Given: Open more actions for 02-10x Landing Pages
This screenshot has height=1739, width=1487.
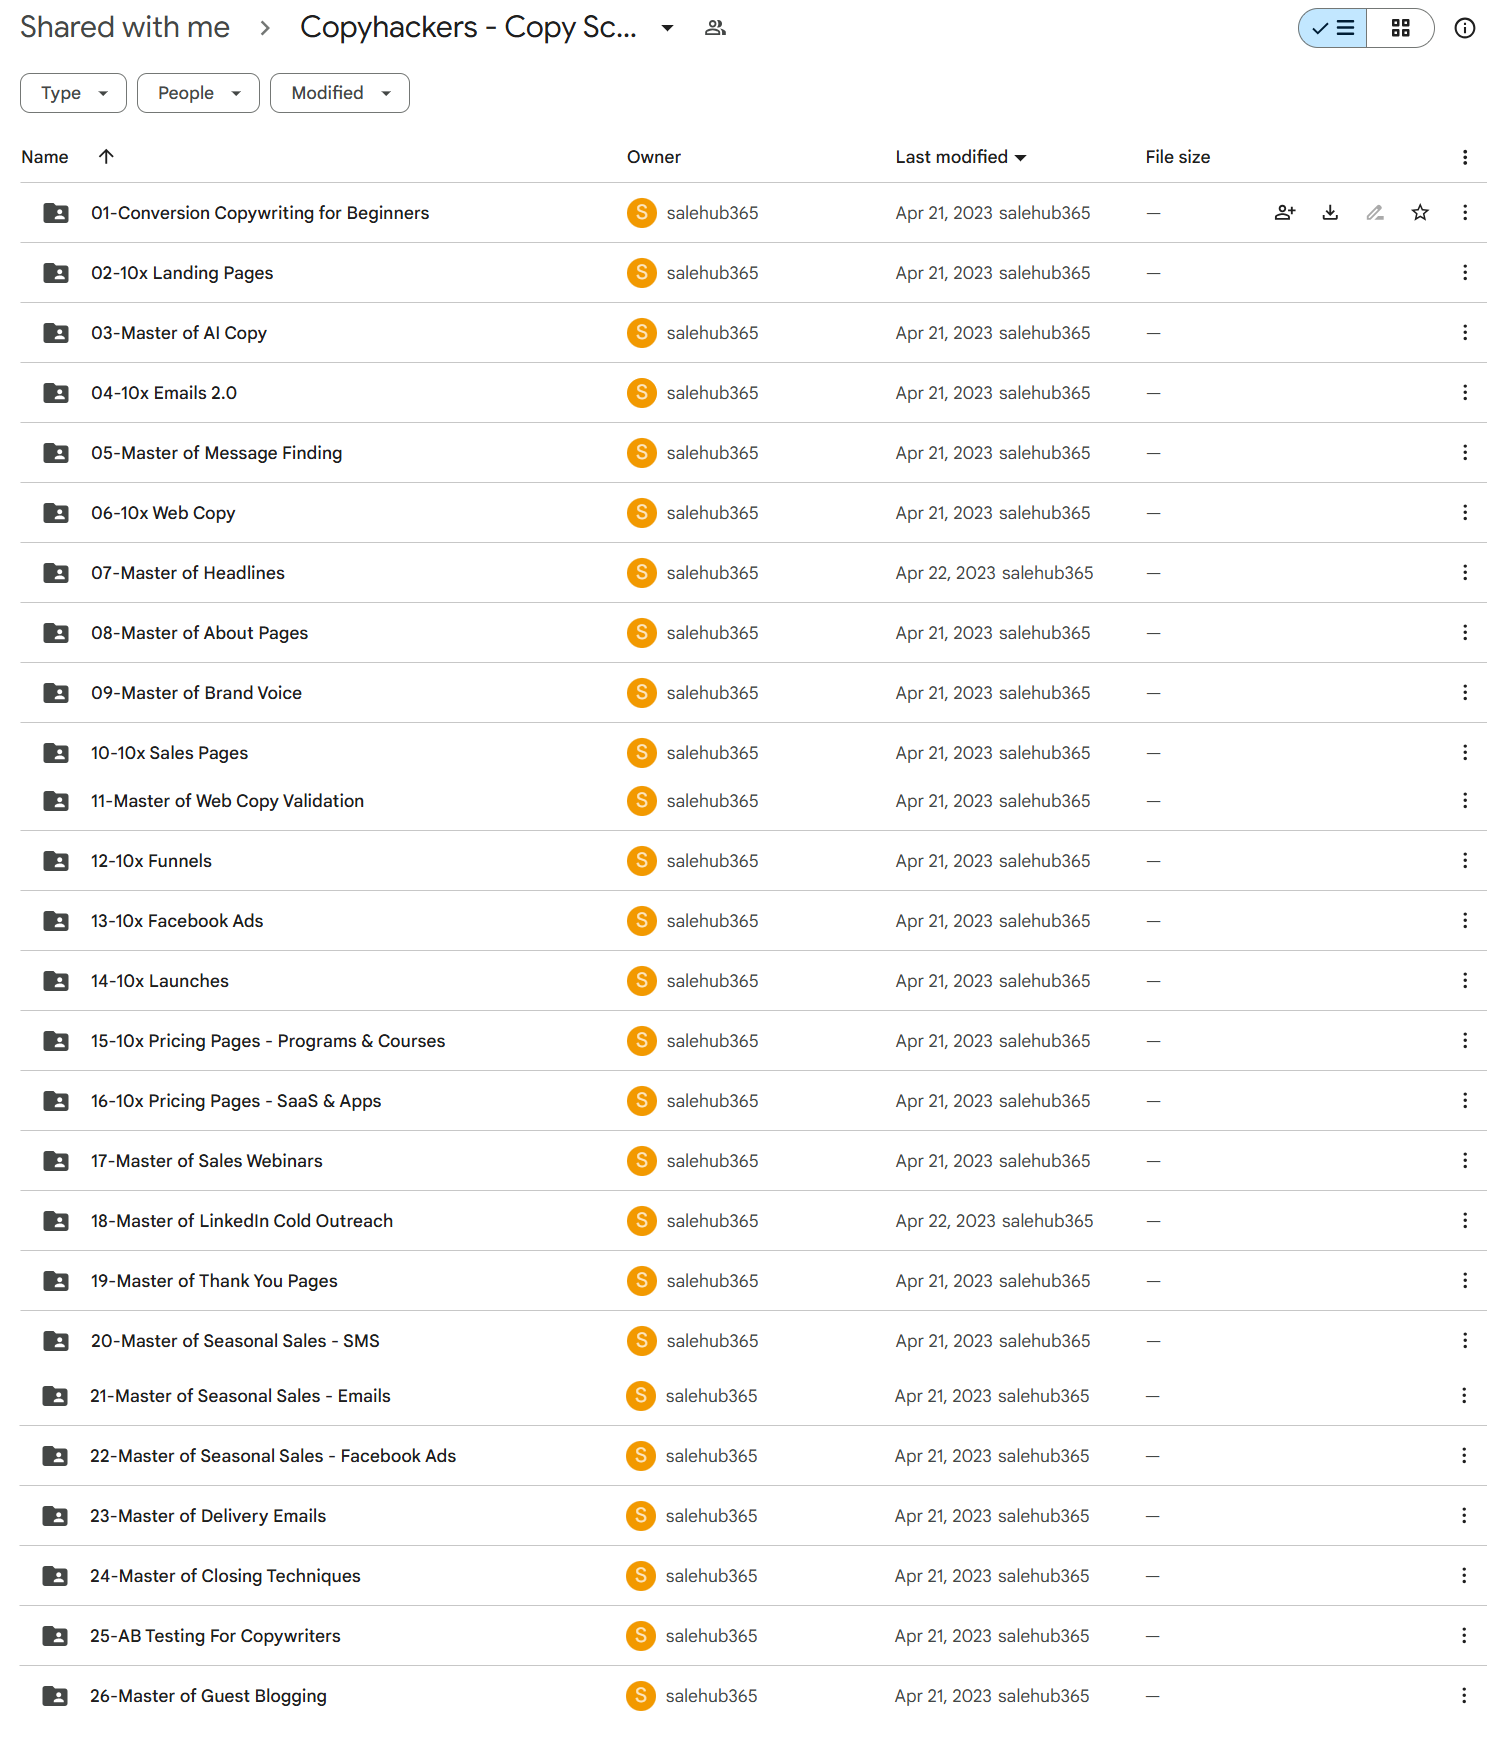Looking at the screenshot, I should click(1465, 272).
